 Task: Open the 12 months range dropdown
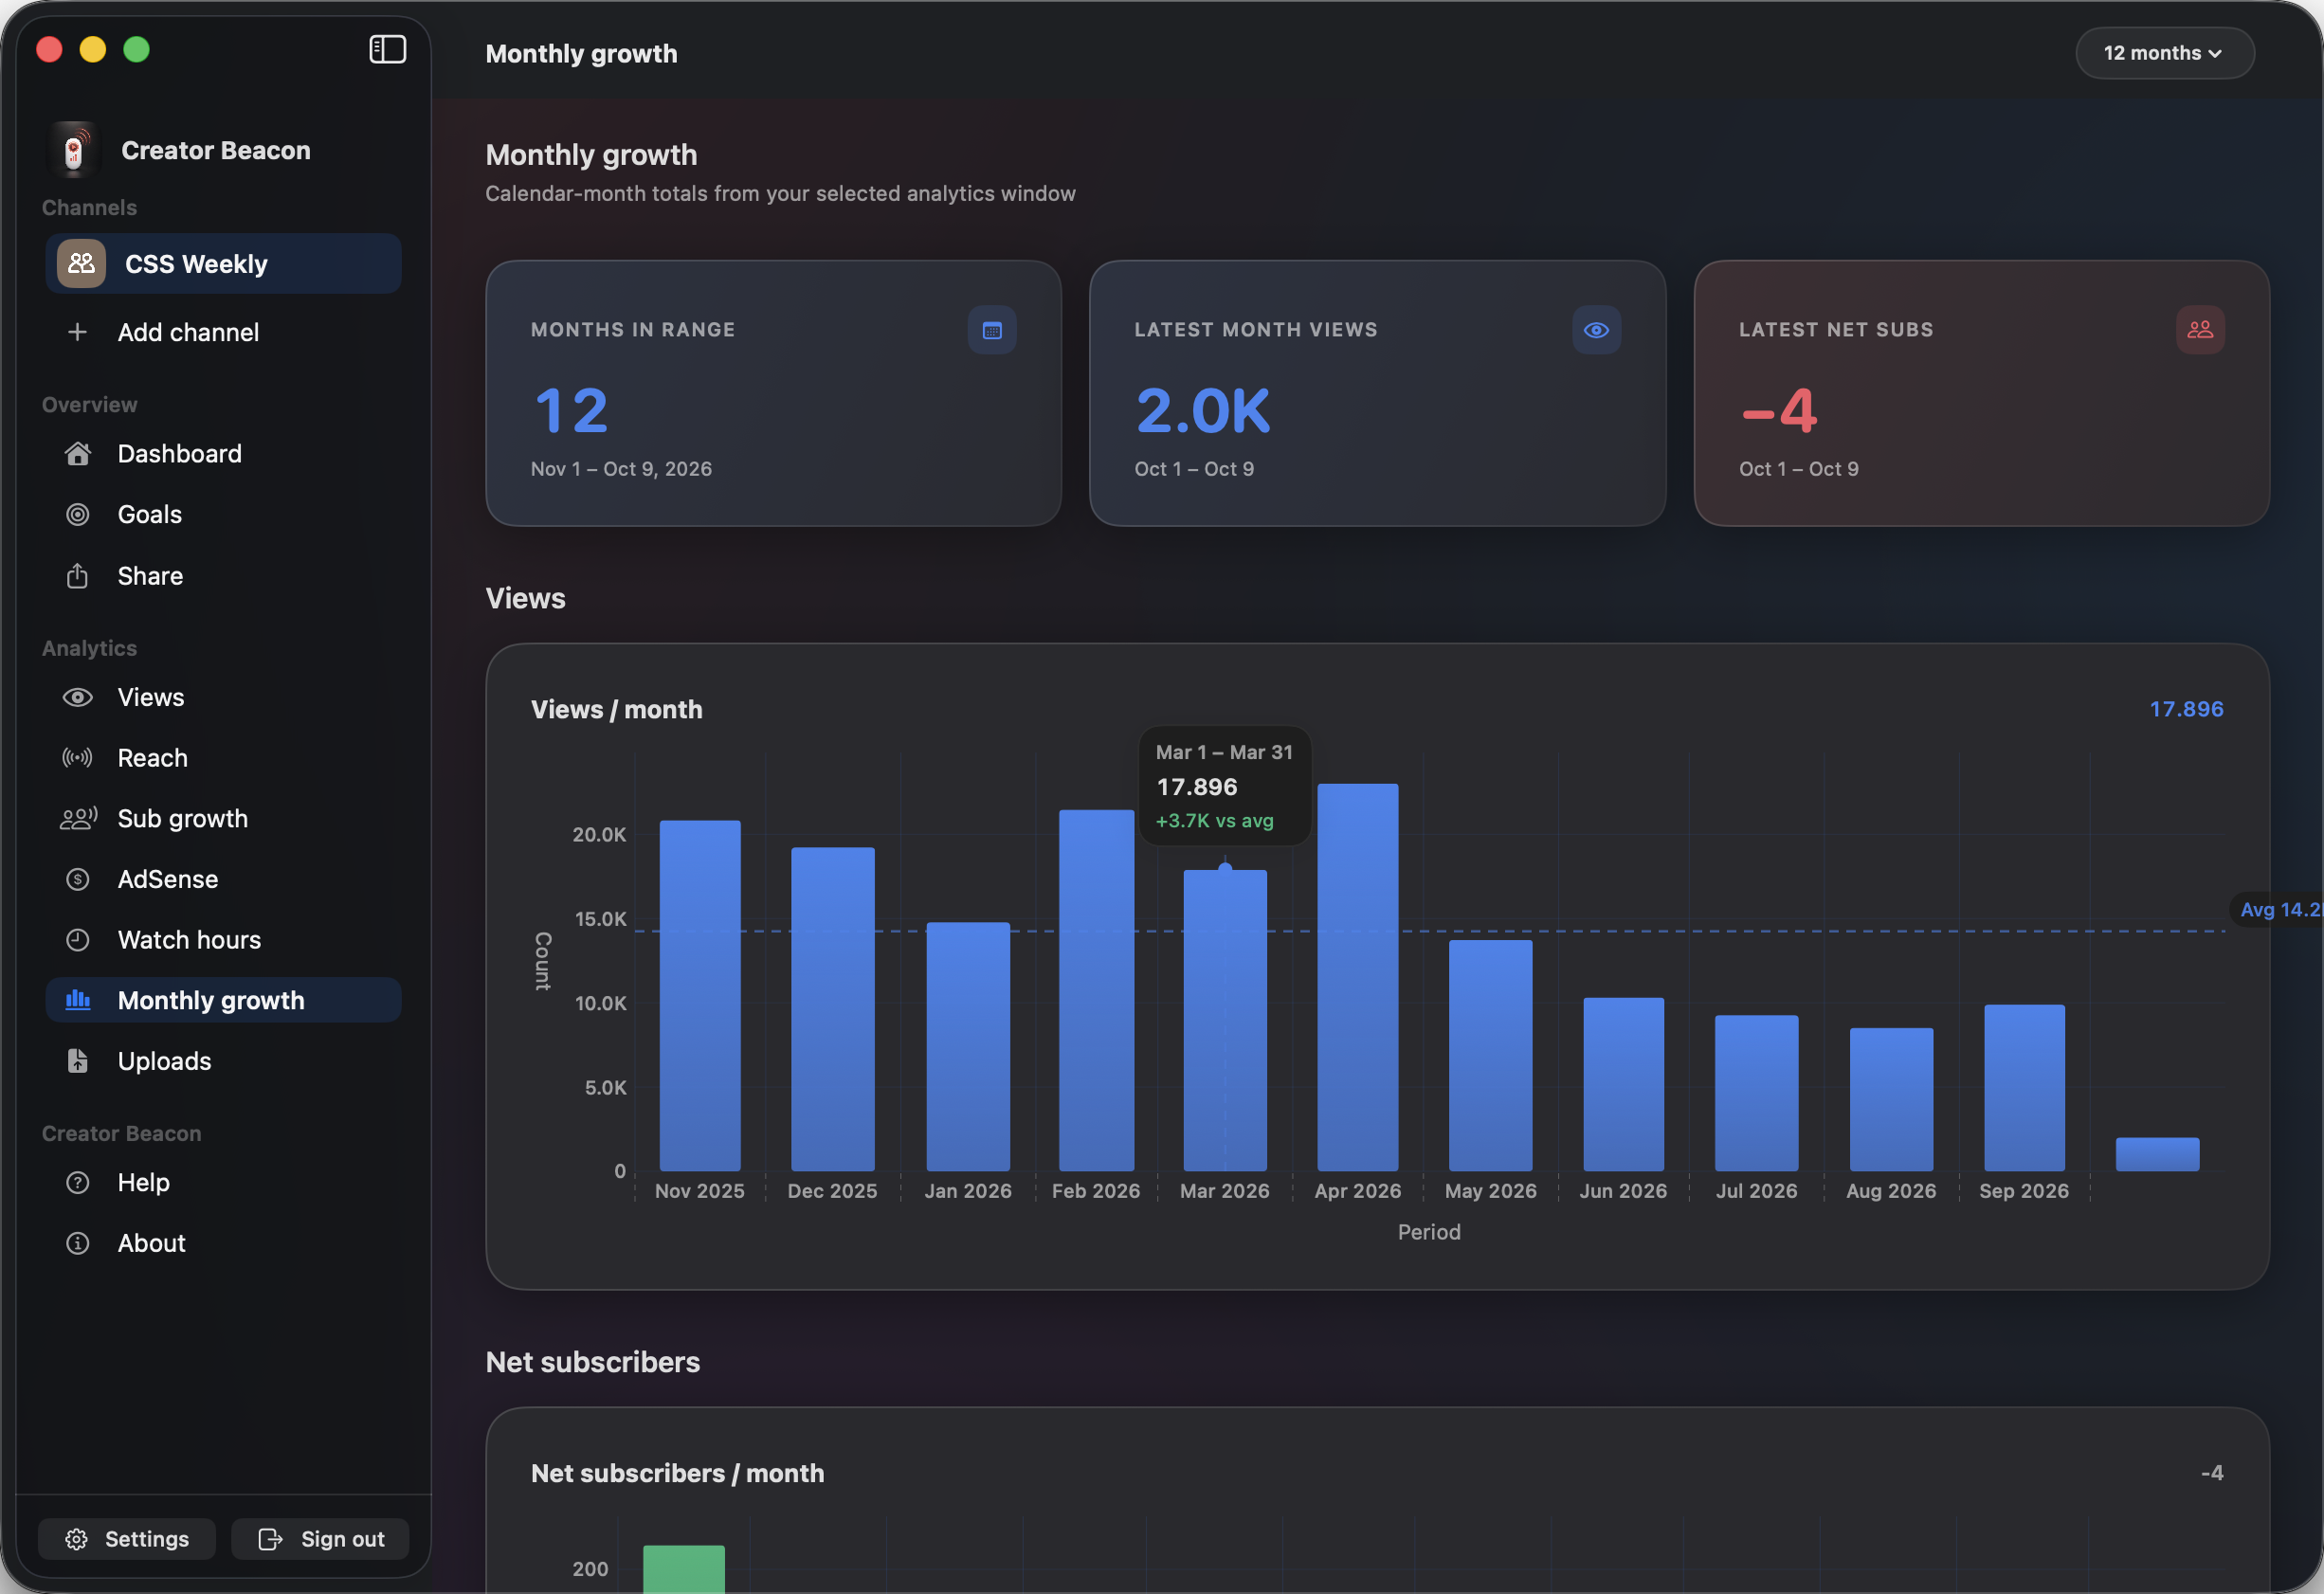(x=2164, y=53)
